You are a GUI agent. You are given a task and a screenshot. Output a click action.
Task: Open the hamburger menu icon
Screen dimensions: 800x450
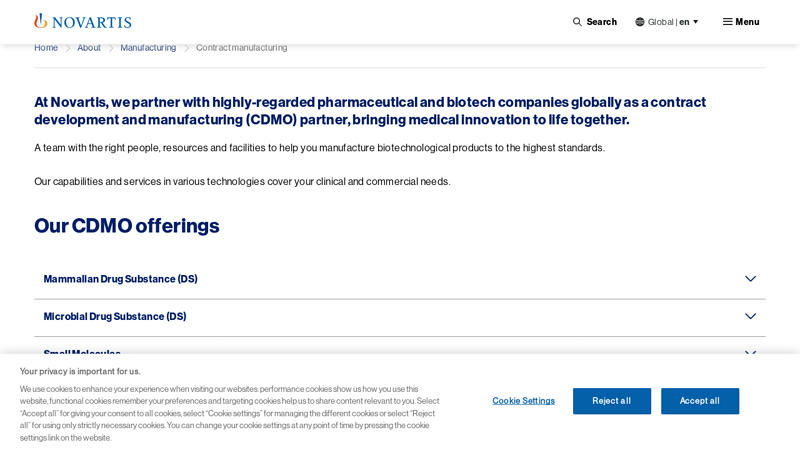pyautogui.click(x=728, y=22)
